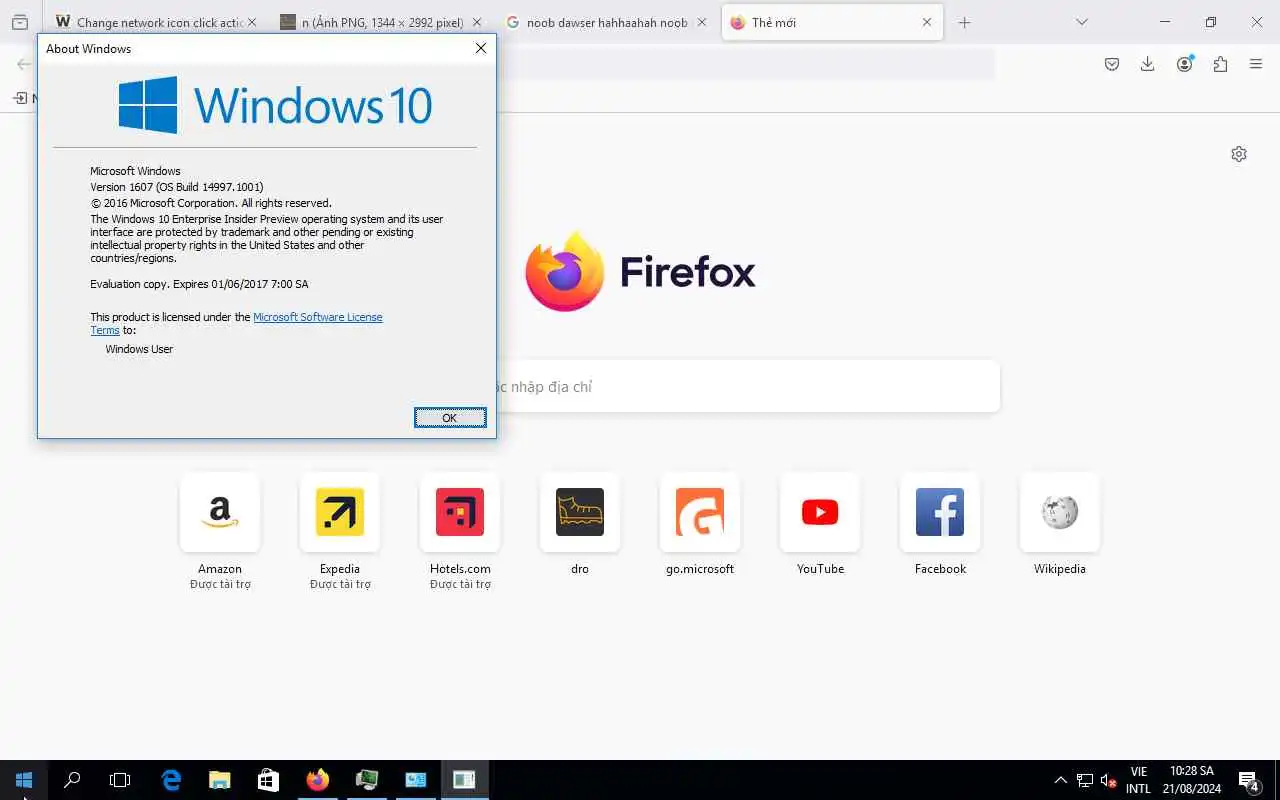This screenshot has width=1280, height=800.
Task: Open the Facebook shortcut tile
Action: coord(940,512)
